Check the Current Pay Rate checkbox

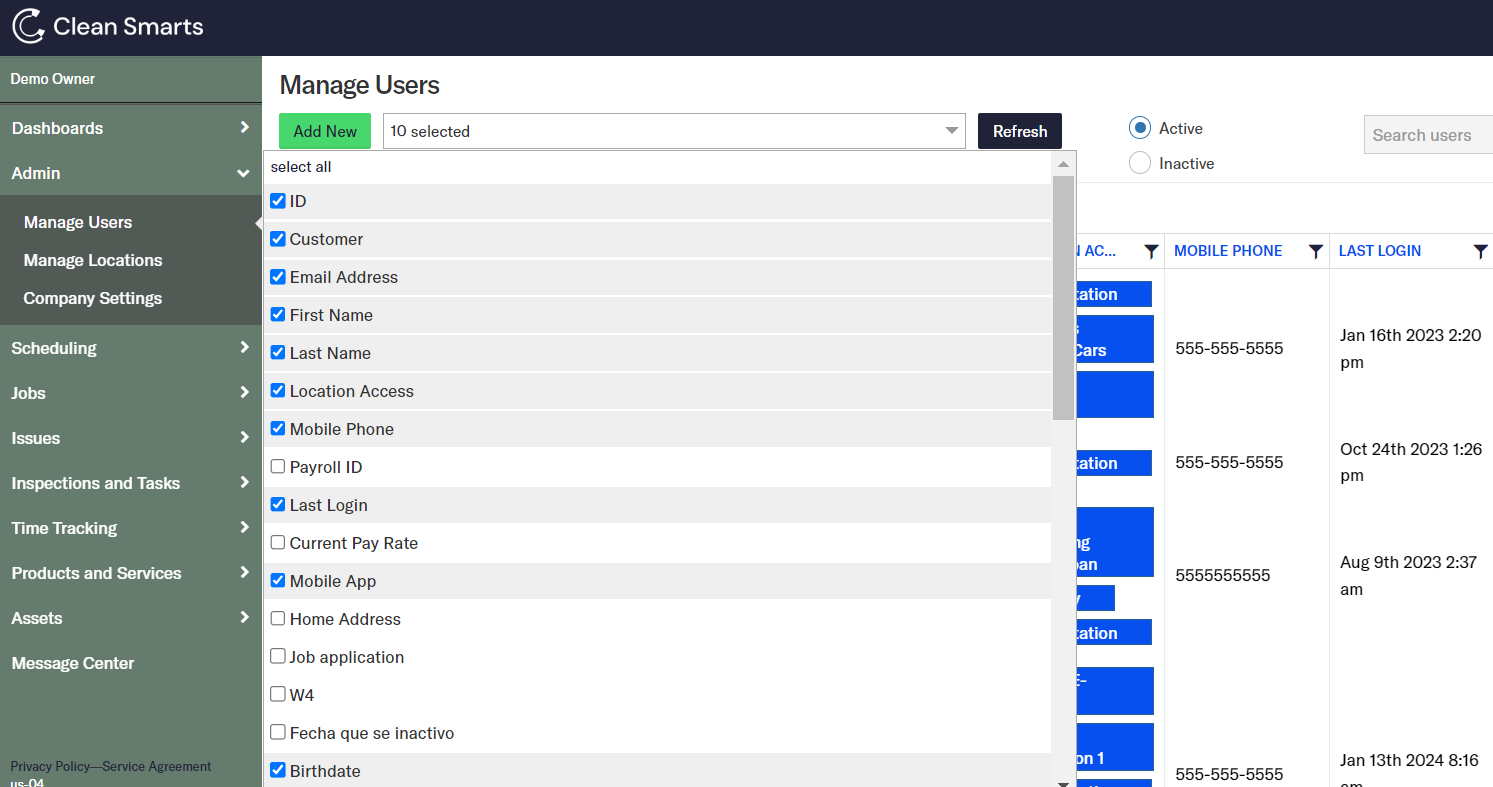pyautogui.click(x=278, y=543)
